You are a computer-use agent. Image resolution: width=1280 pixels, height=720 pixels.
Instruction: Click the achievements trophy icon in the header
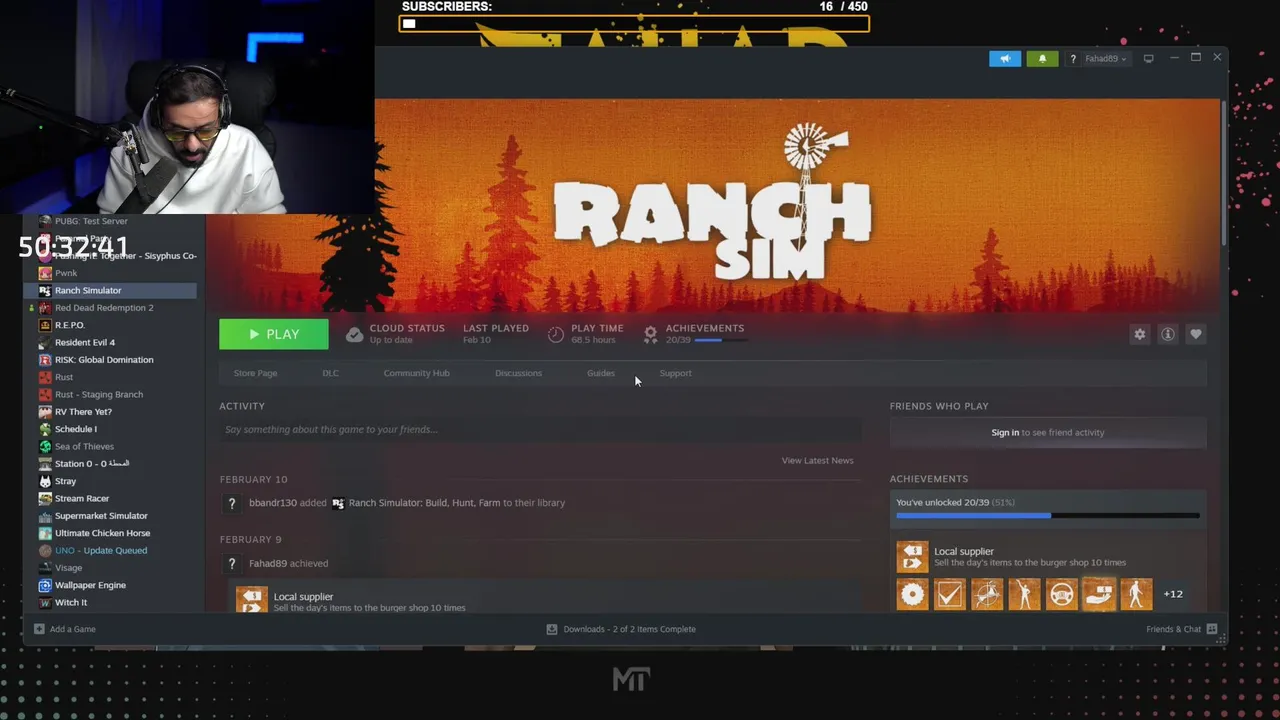tap(650, 334)
